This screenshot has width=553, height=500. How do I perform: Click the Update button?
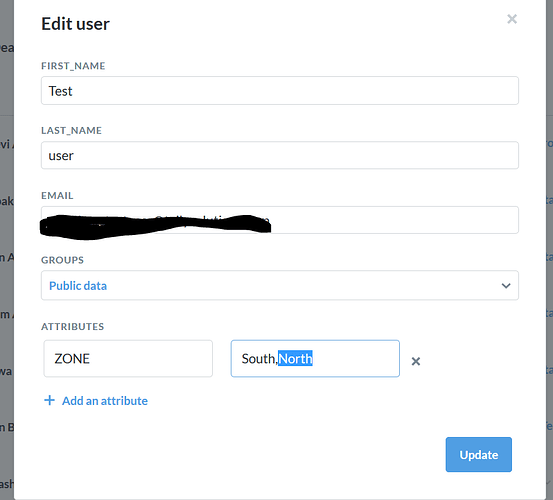[x=479, y=455]
